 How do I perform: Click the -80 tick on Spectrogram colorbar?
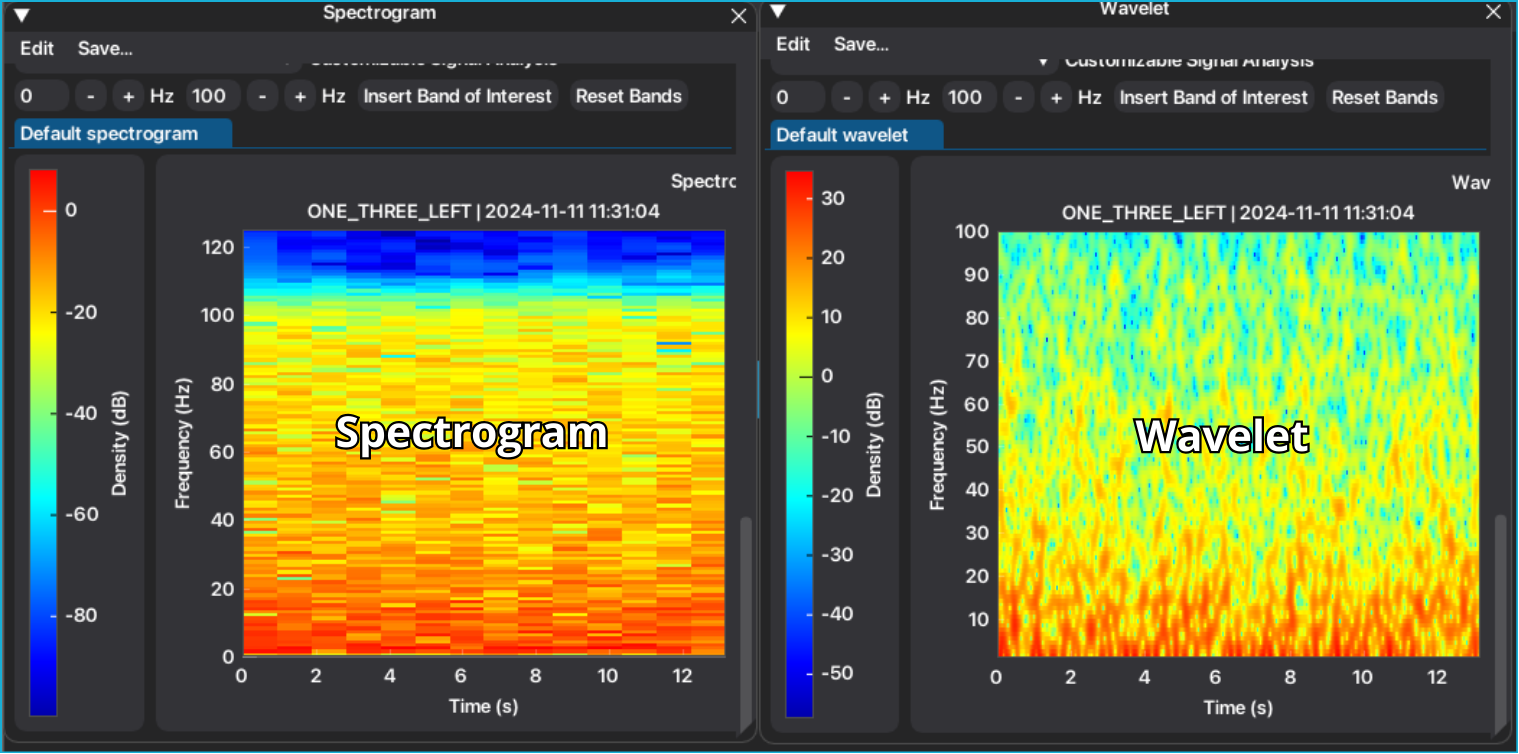[x=81, y=615]
